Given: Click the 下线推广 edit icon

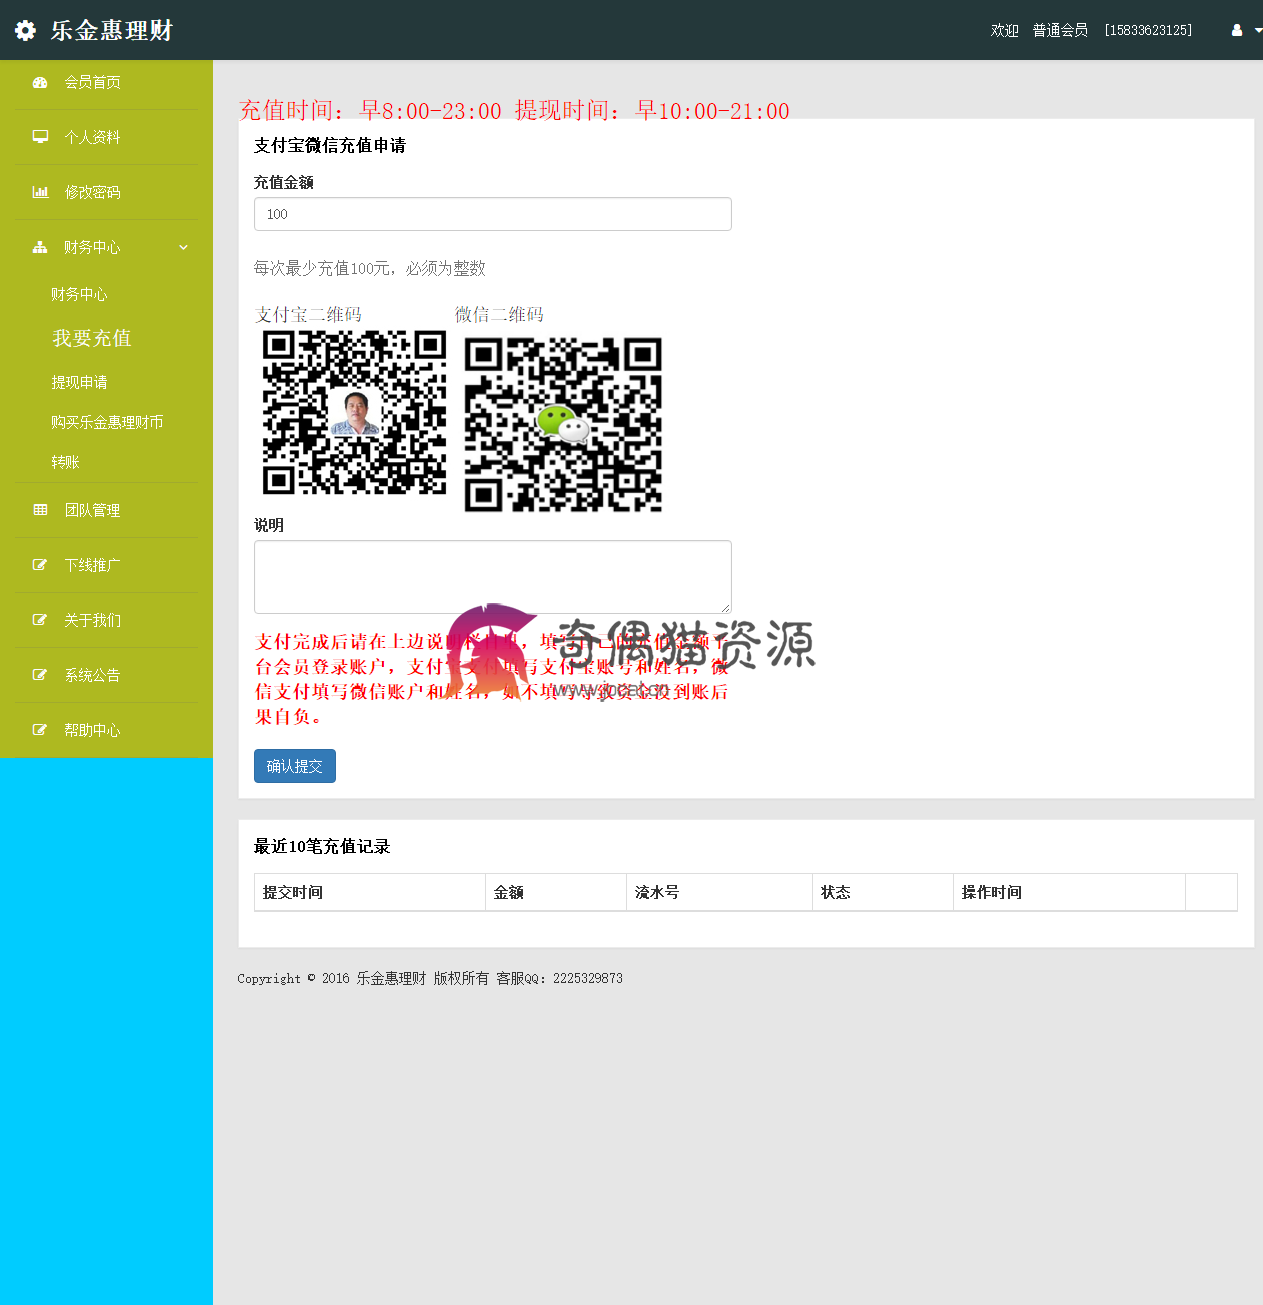Looking at the screenshot, I should 40,565.
